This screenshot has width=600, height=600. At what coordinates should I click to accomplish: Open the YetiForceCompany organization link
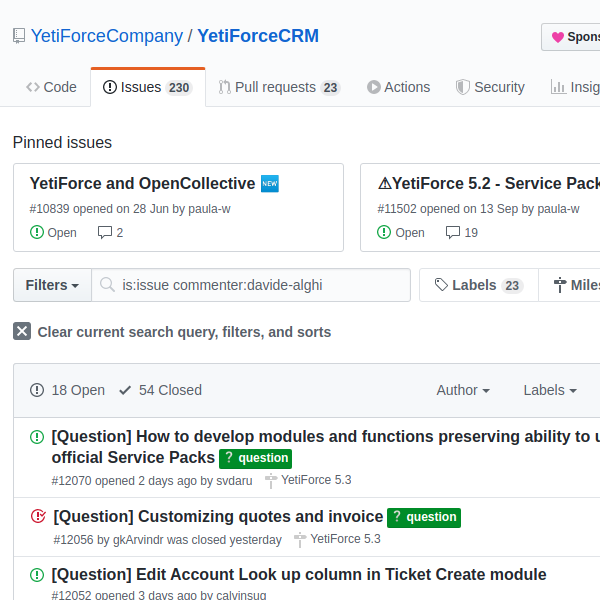tap(107, 36)
